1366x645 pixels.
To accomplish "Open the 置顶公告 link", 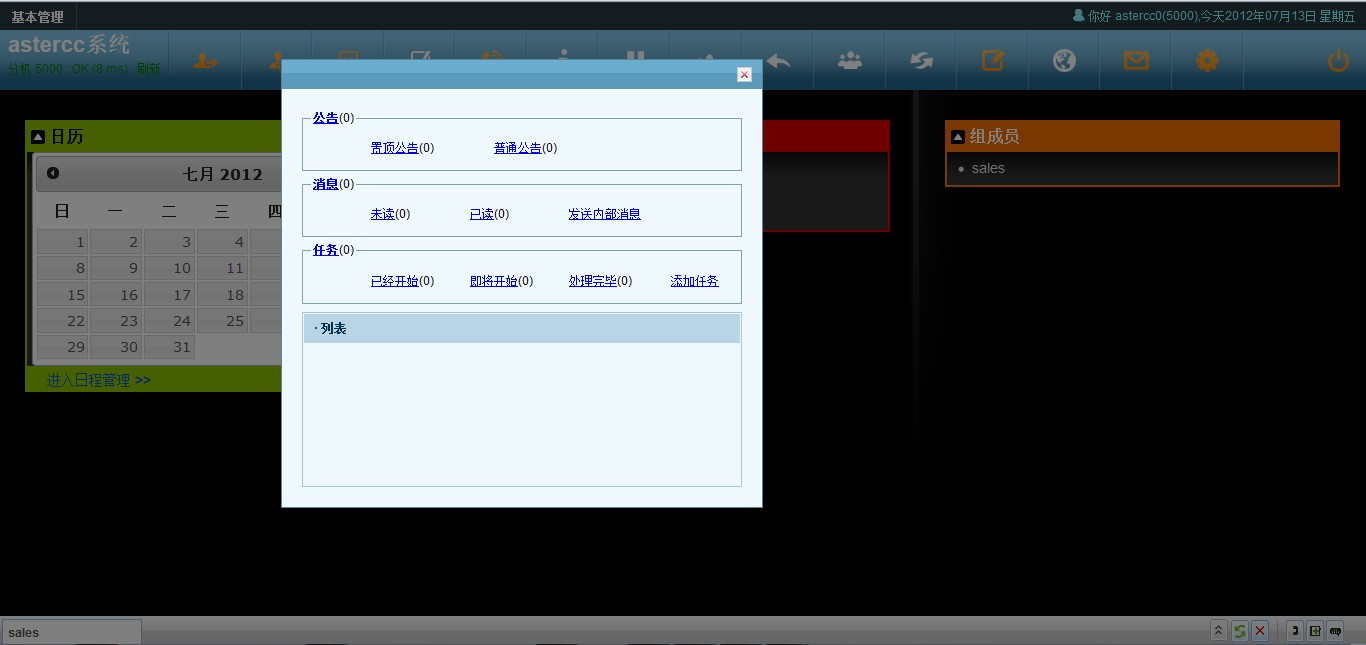I will (394, 148).
